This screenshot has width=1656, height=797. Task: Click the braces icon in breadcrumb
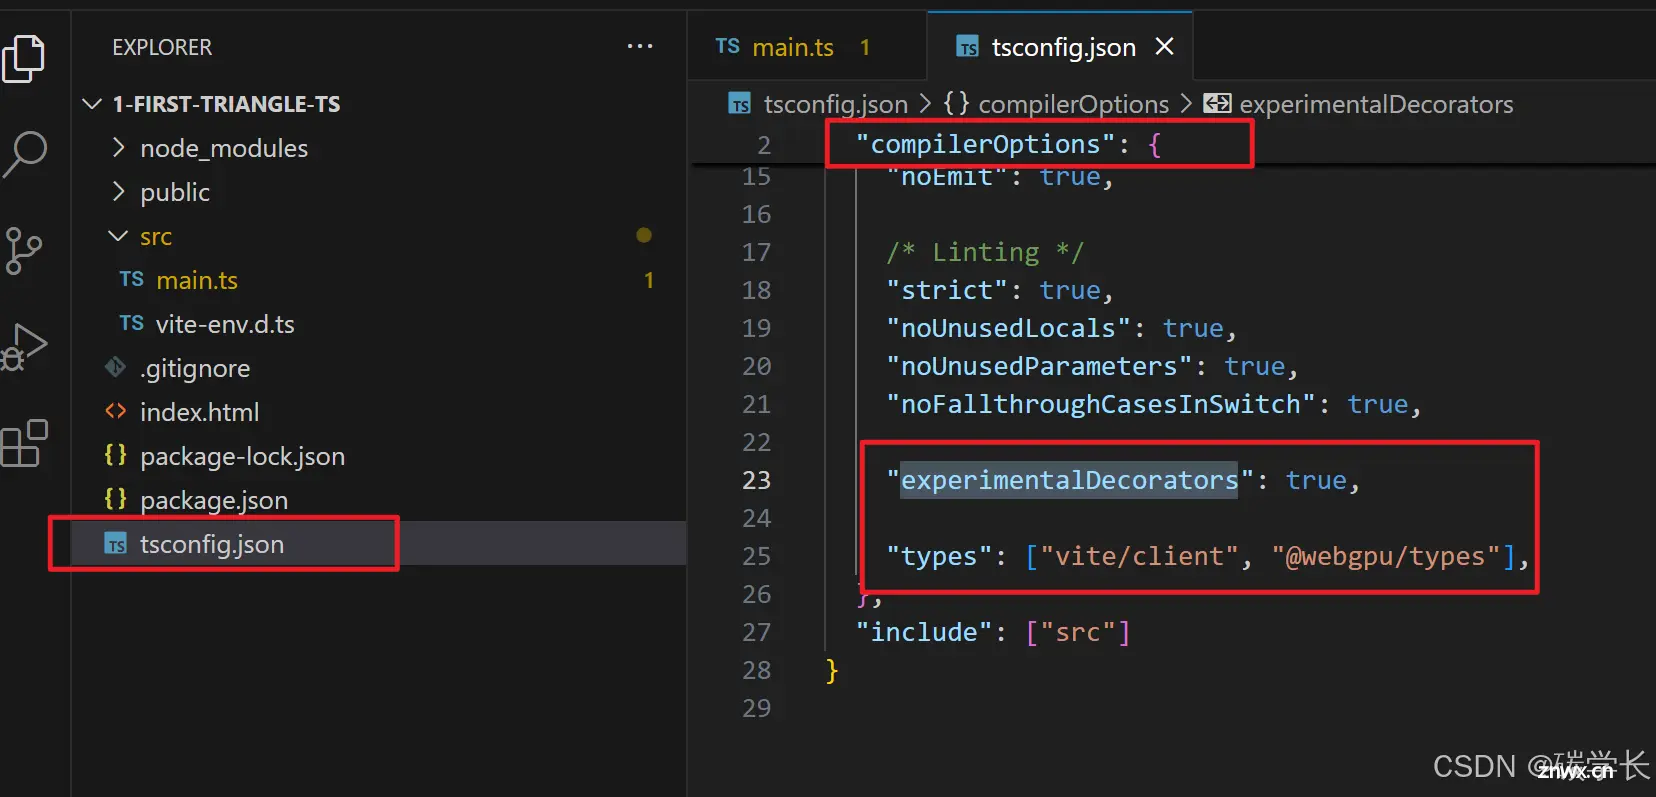(956, 103)
